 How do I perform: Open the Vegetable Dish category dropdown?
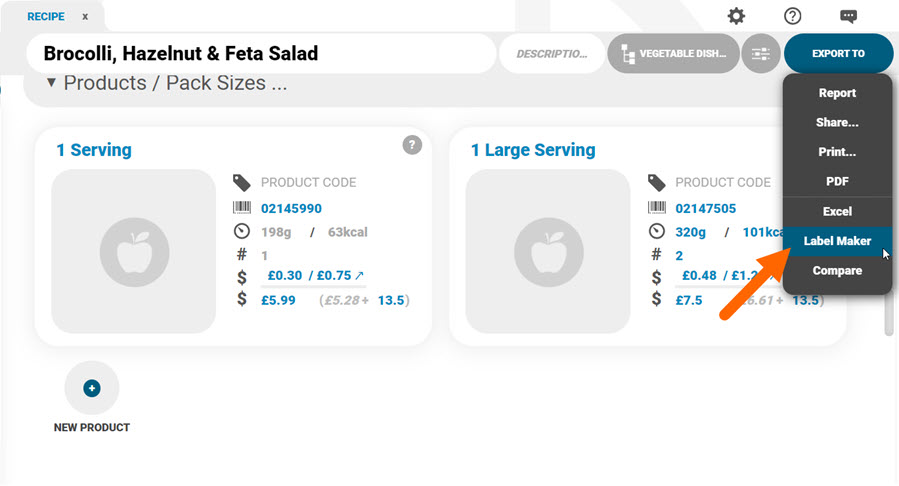tap(674, 54)
